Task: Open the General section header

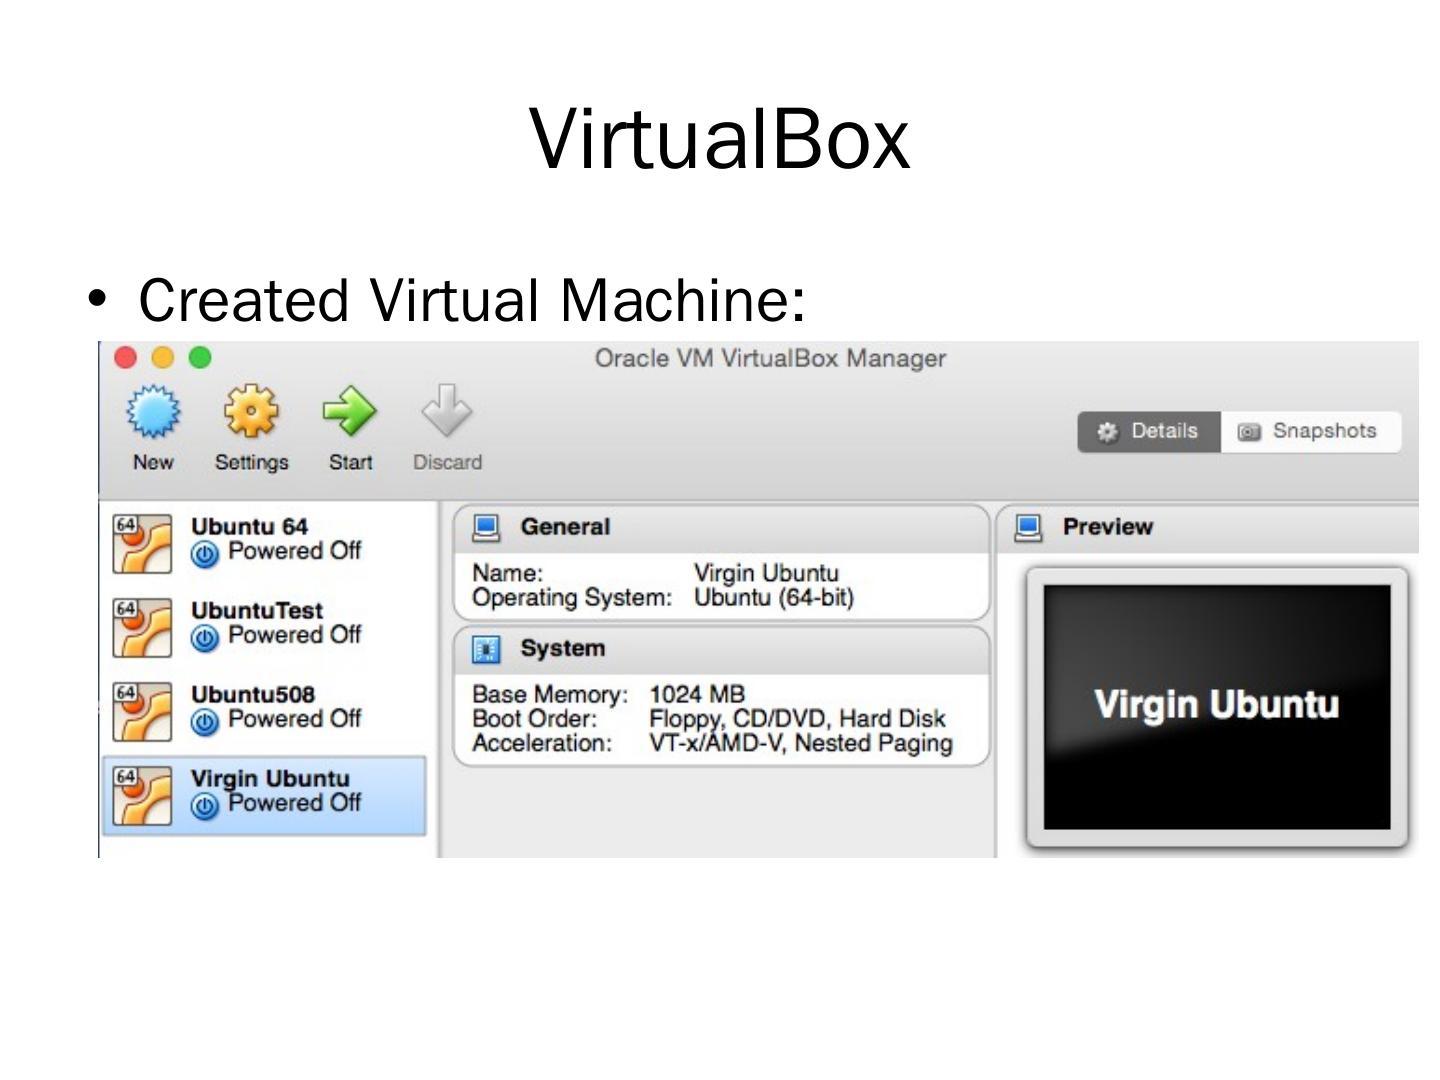Action: click(x=721, y=528)
